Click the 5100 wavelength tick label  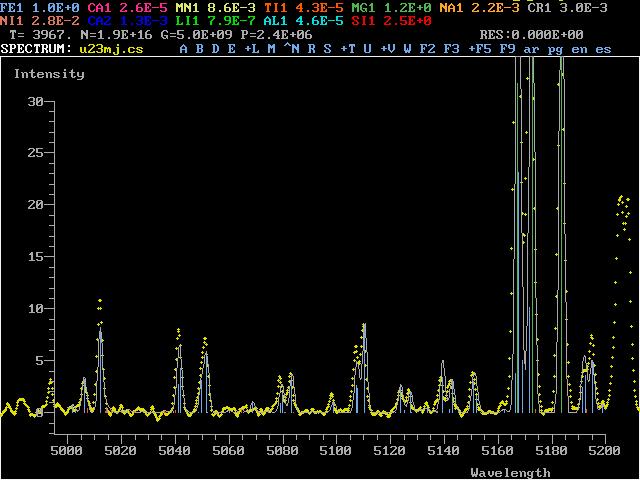336,451
